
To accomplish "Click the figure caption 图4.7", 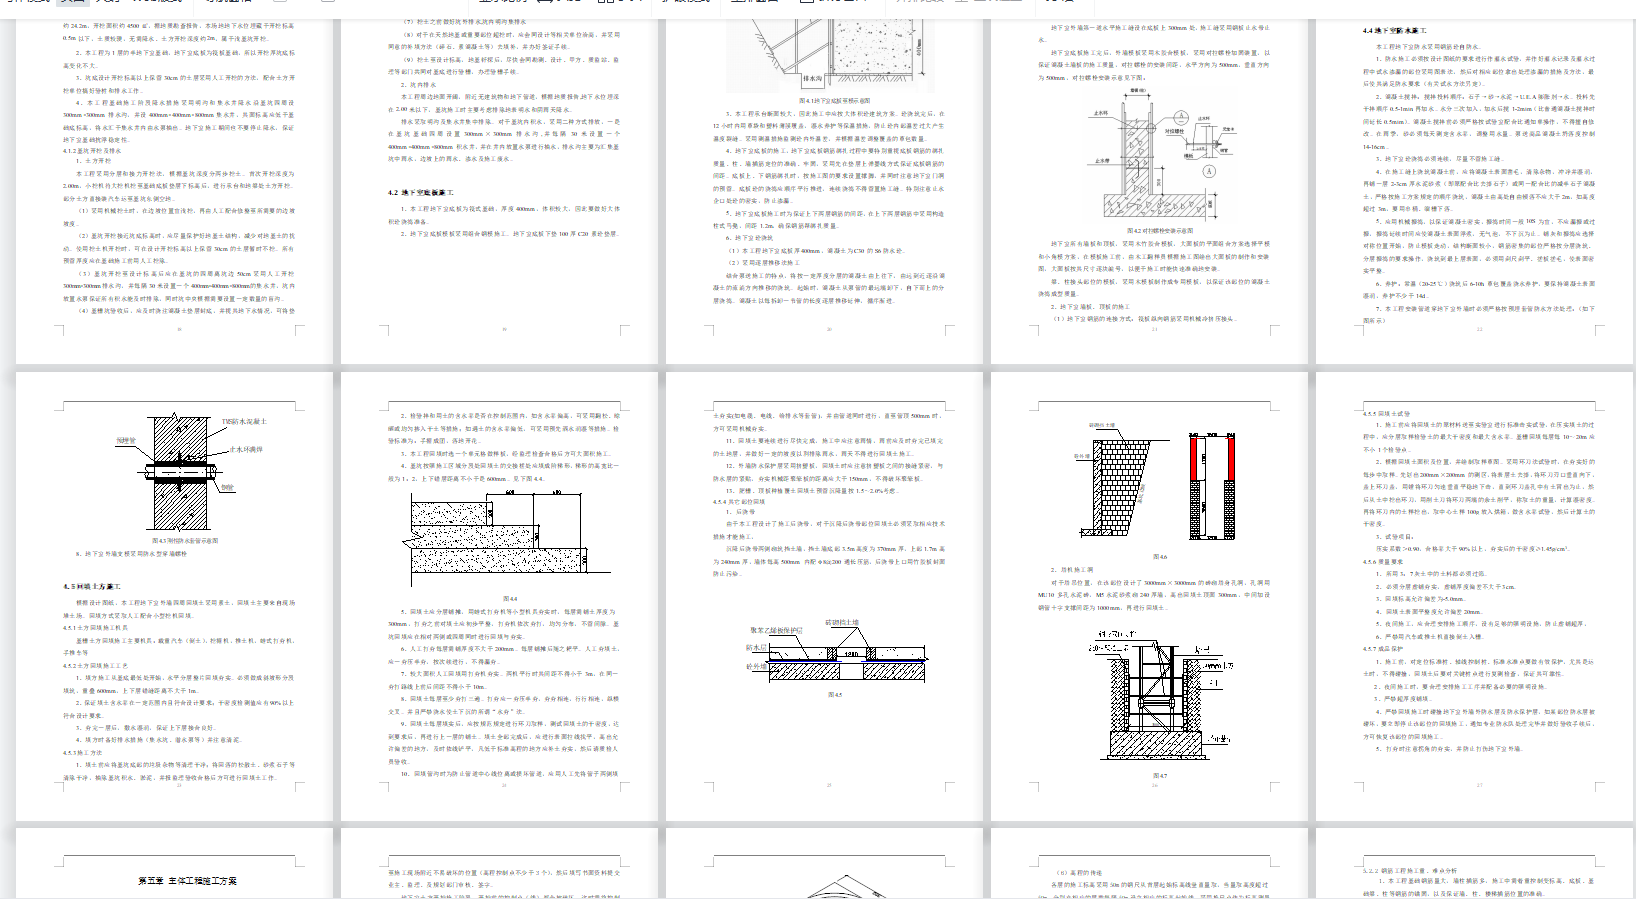I will 1160,776.
